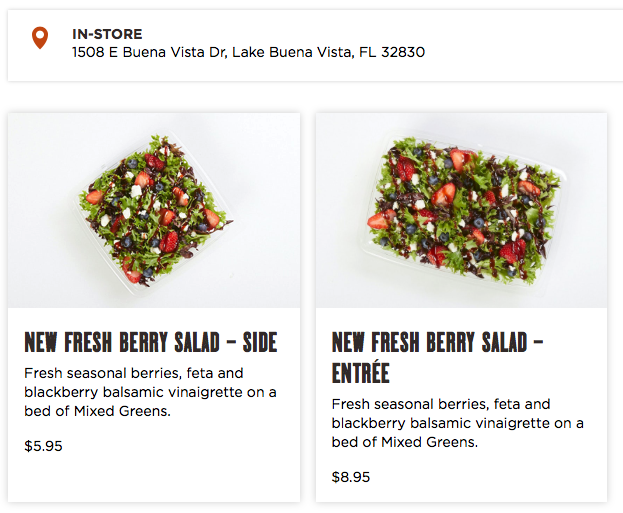The width and height of the screenshot is (623, 513).
Task: Open New Fresh Berry Salad – Side title
Action: pos(150,342)
